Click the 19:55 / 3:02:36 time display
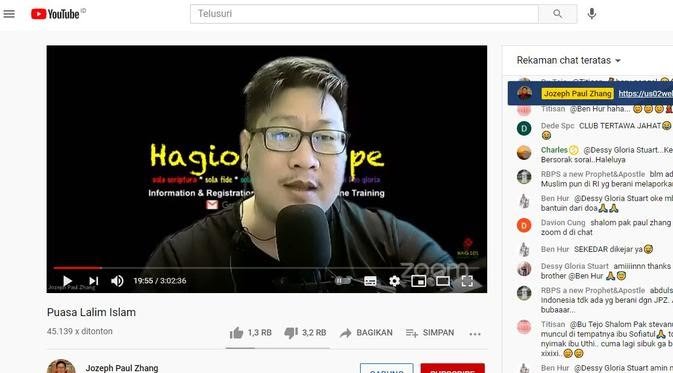Viewport: 673px width, 373px height. point(160,281)
